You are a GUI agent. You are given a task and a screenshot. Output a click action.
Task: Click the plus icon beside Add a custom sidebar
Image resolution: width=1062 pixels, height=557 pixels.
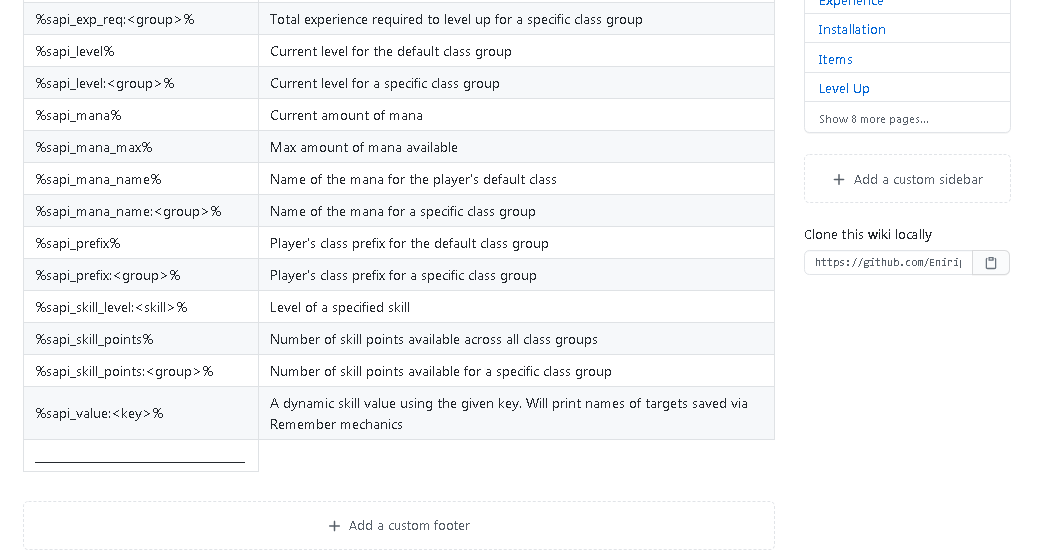(x=839, y=180)
